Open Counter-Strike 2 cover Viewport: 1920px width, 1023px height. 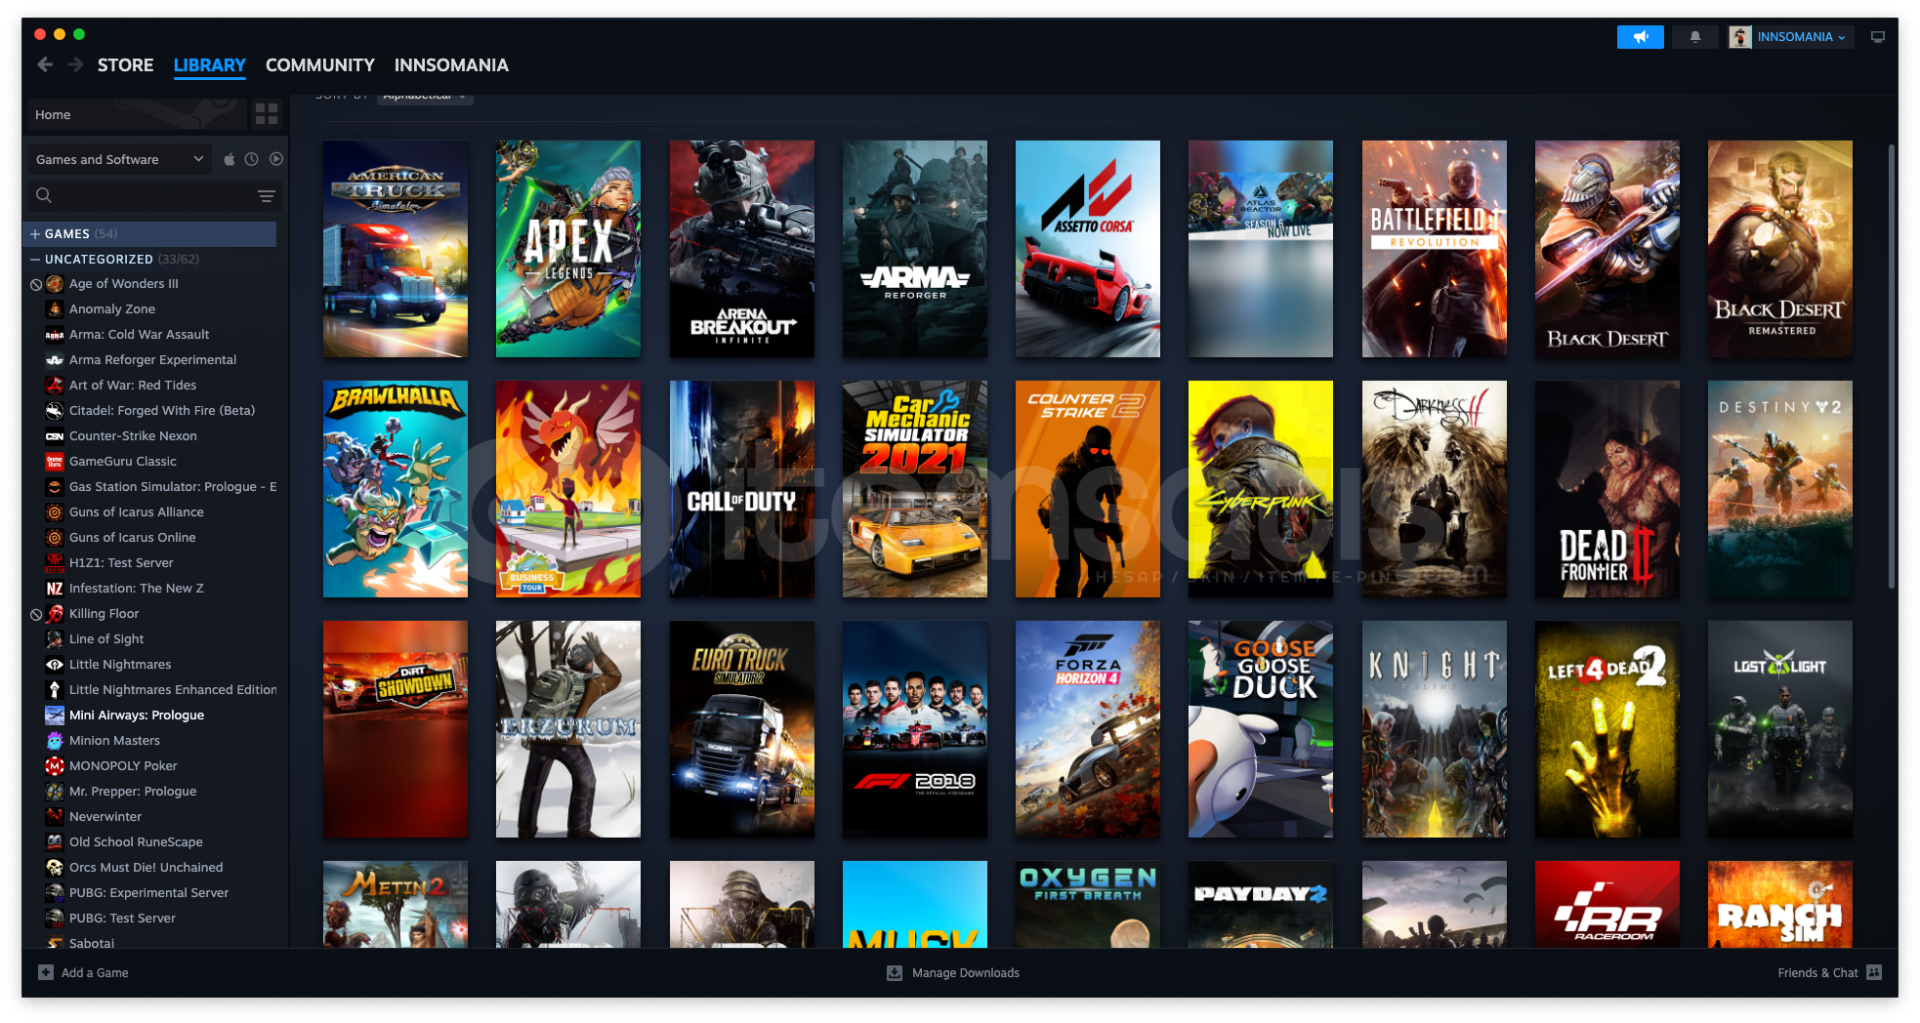pos(1088,489)
